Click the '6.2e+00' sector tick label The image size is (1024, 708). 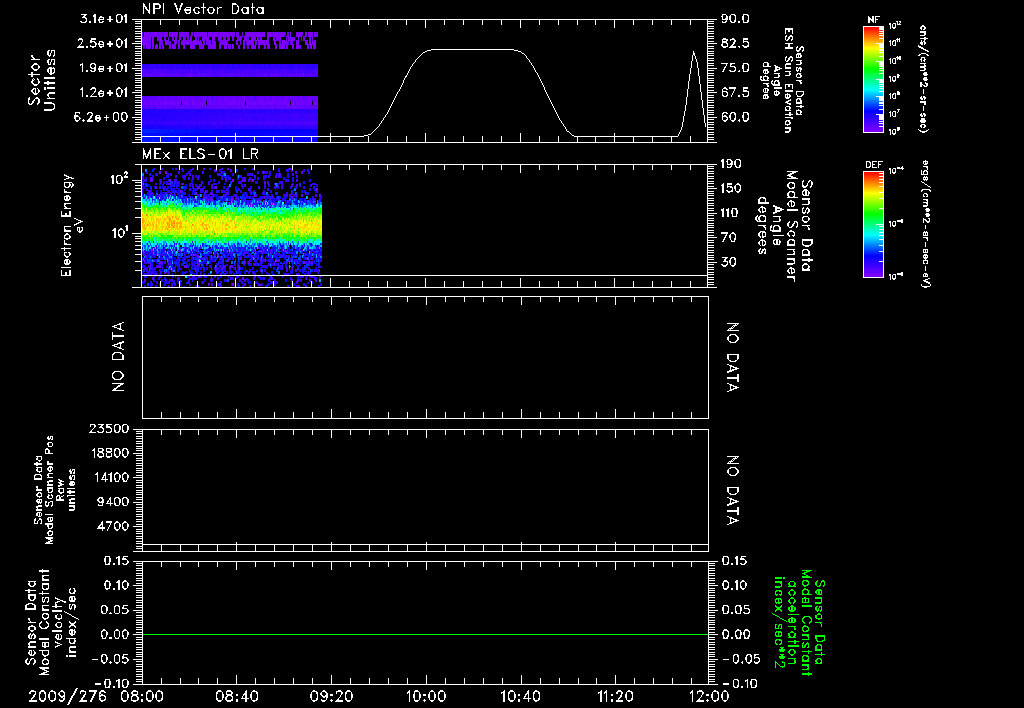coord(103,118)
